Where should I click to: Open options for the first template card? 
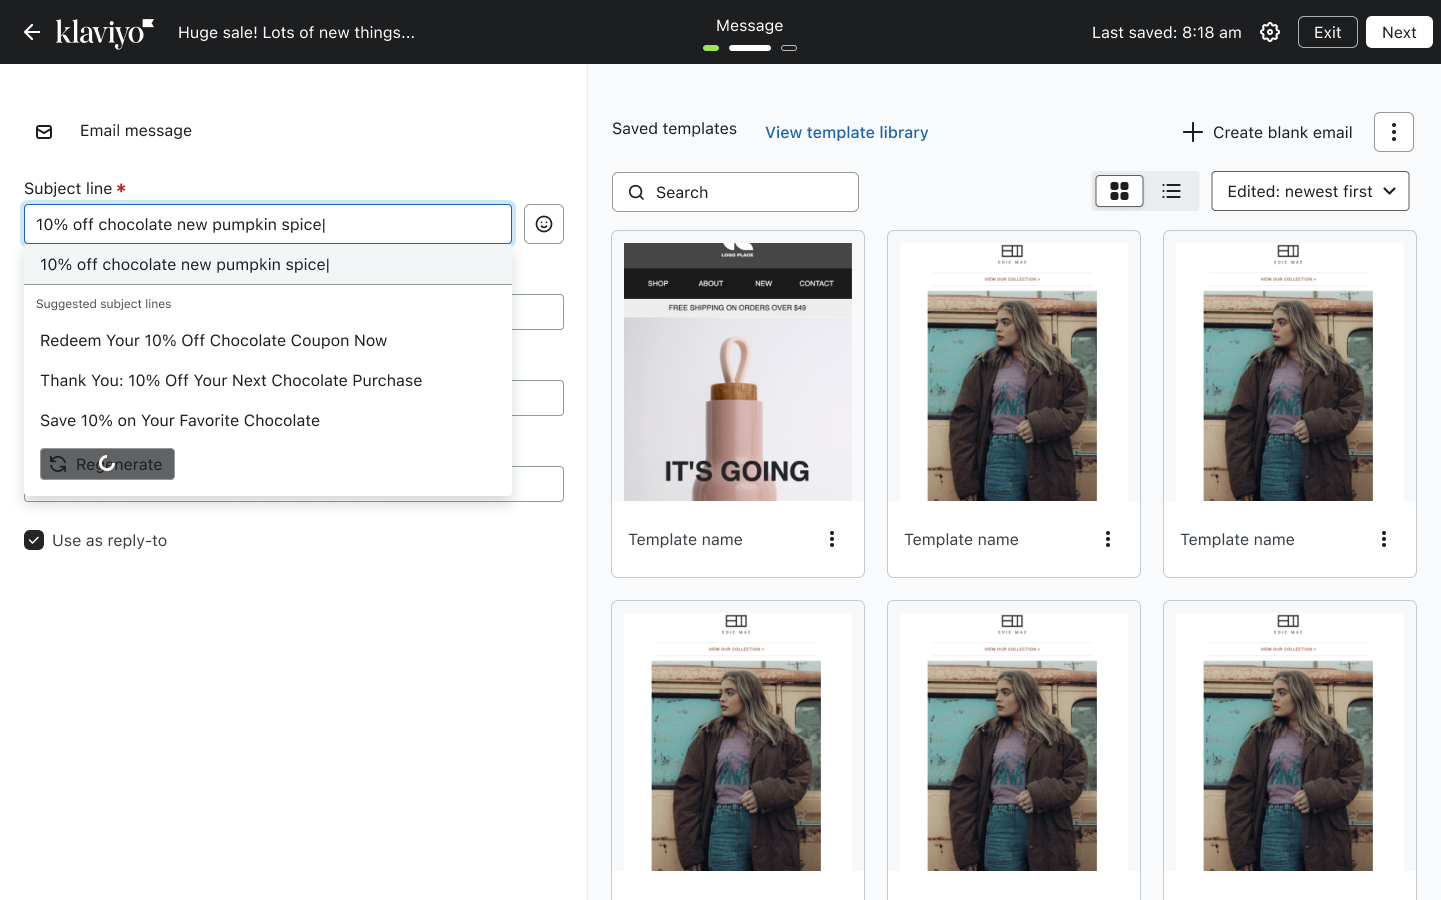(x=832, y=539)
